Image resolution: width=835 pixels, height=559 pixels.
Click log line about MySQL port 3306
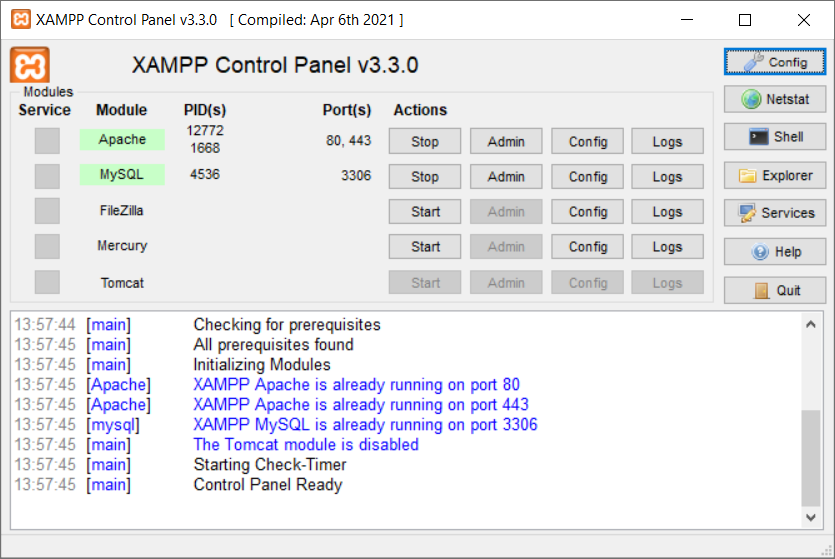point(365,424)
